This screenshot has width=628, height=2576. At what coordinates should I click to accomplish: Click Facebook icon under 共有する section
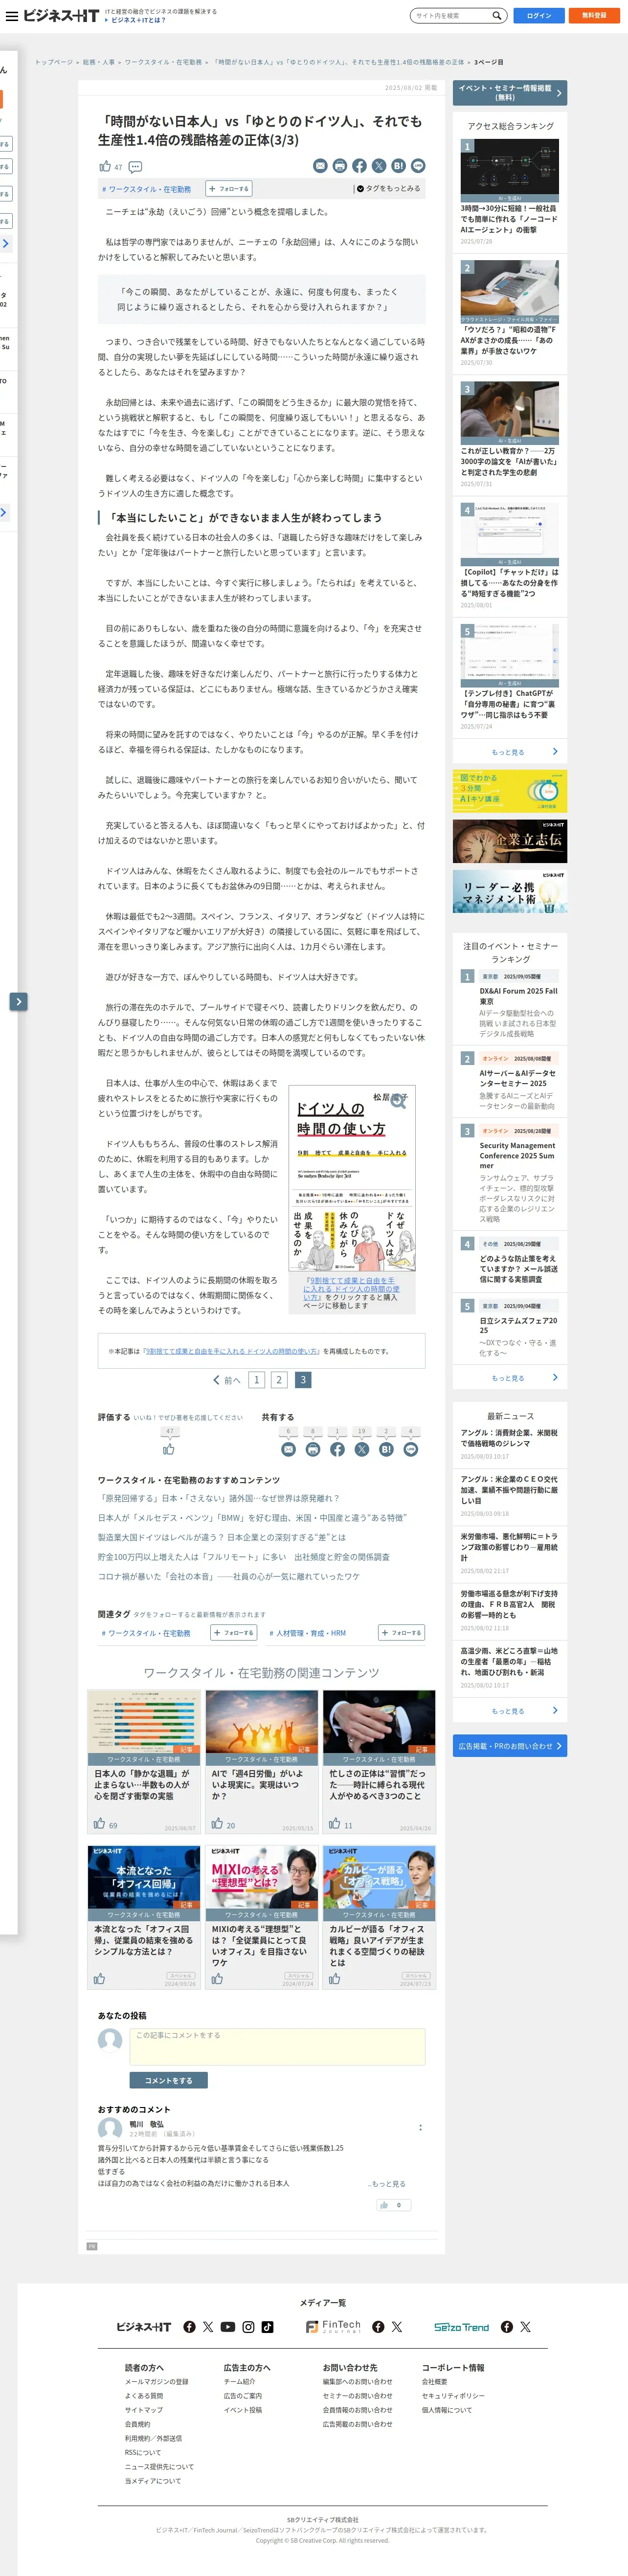click(337, 1449)
